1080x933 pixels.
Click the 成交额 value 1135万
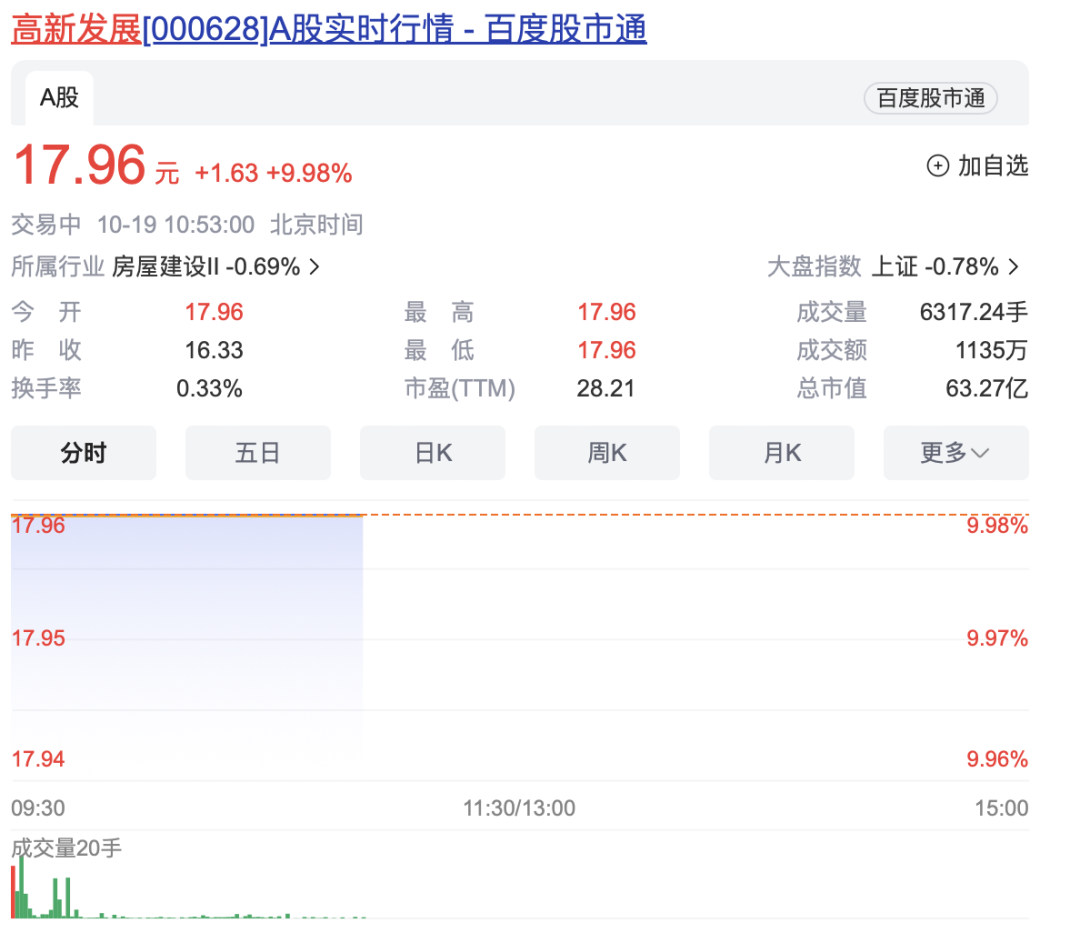pyautogui.click(x=991, y=350)
